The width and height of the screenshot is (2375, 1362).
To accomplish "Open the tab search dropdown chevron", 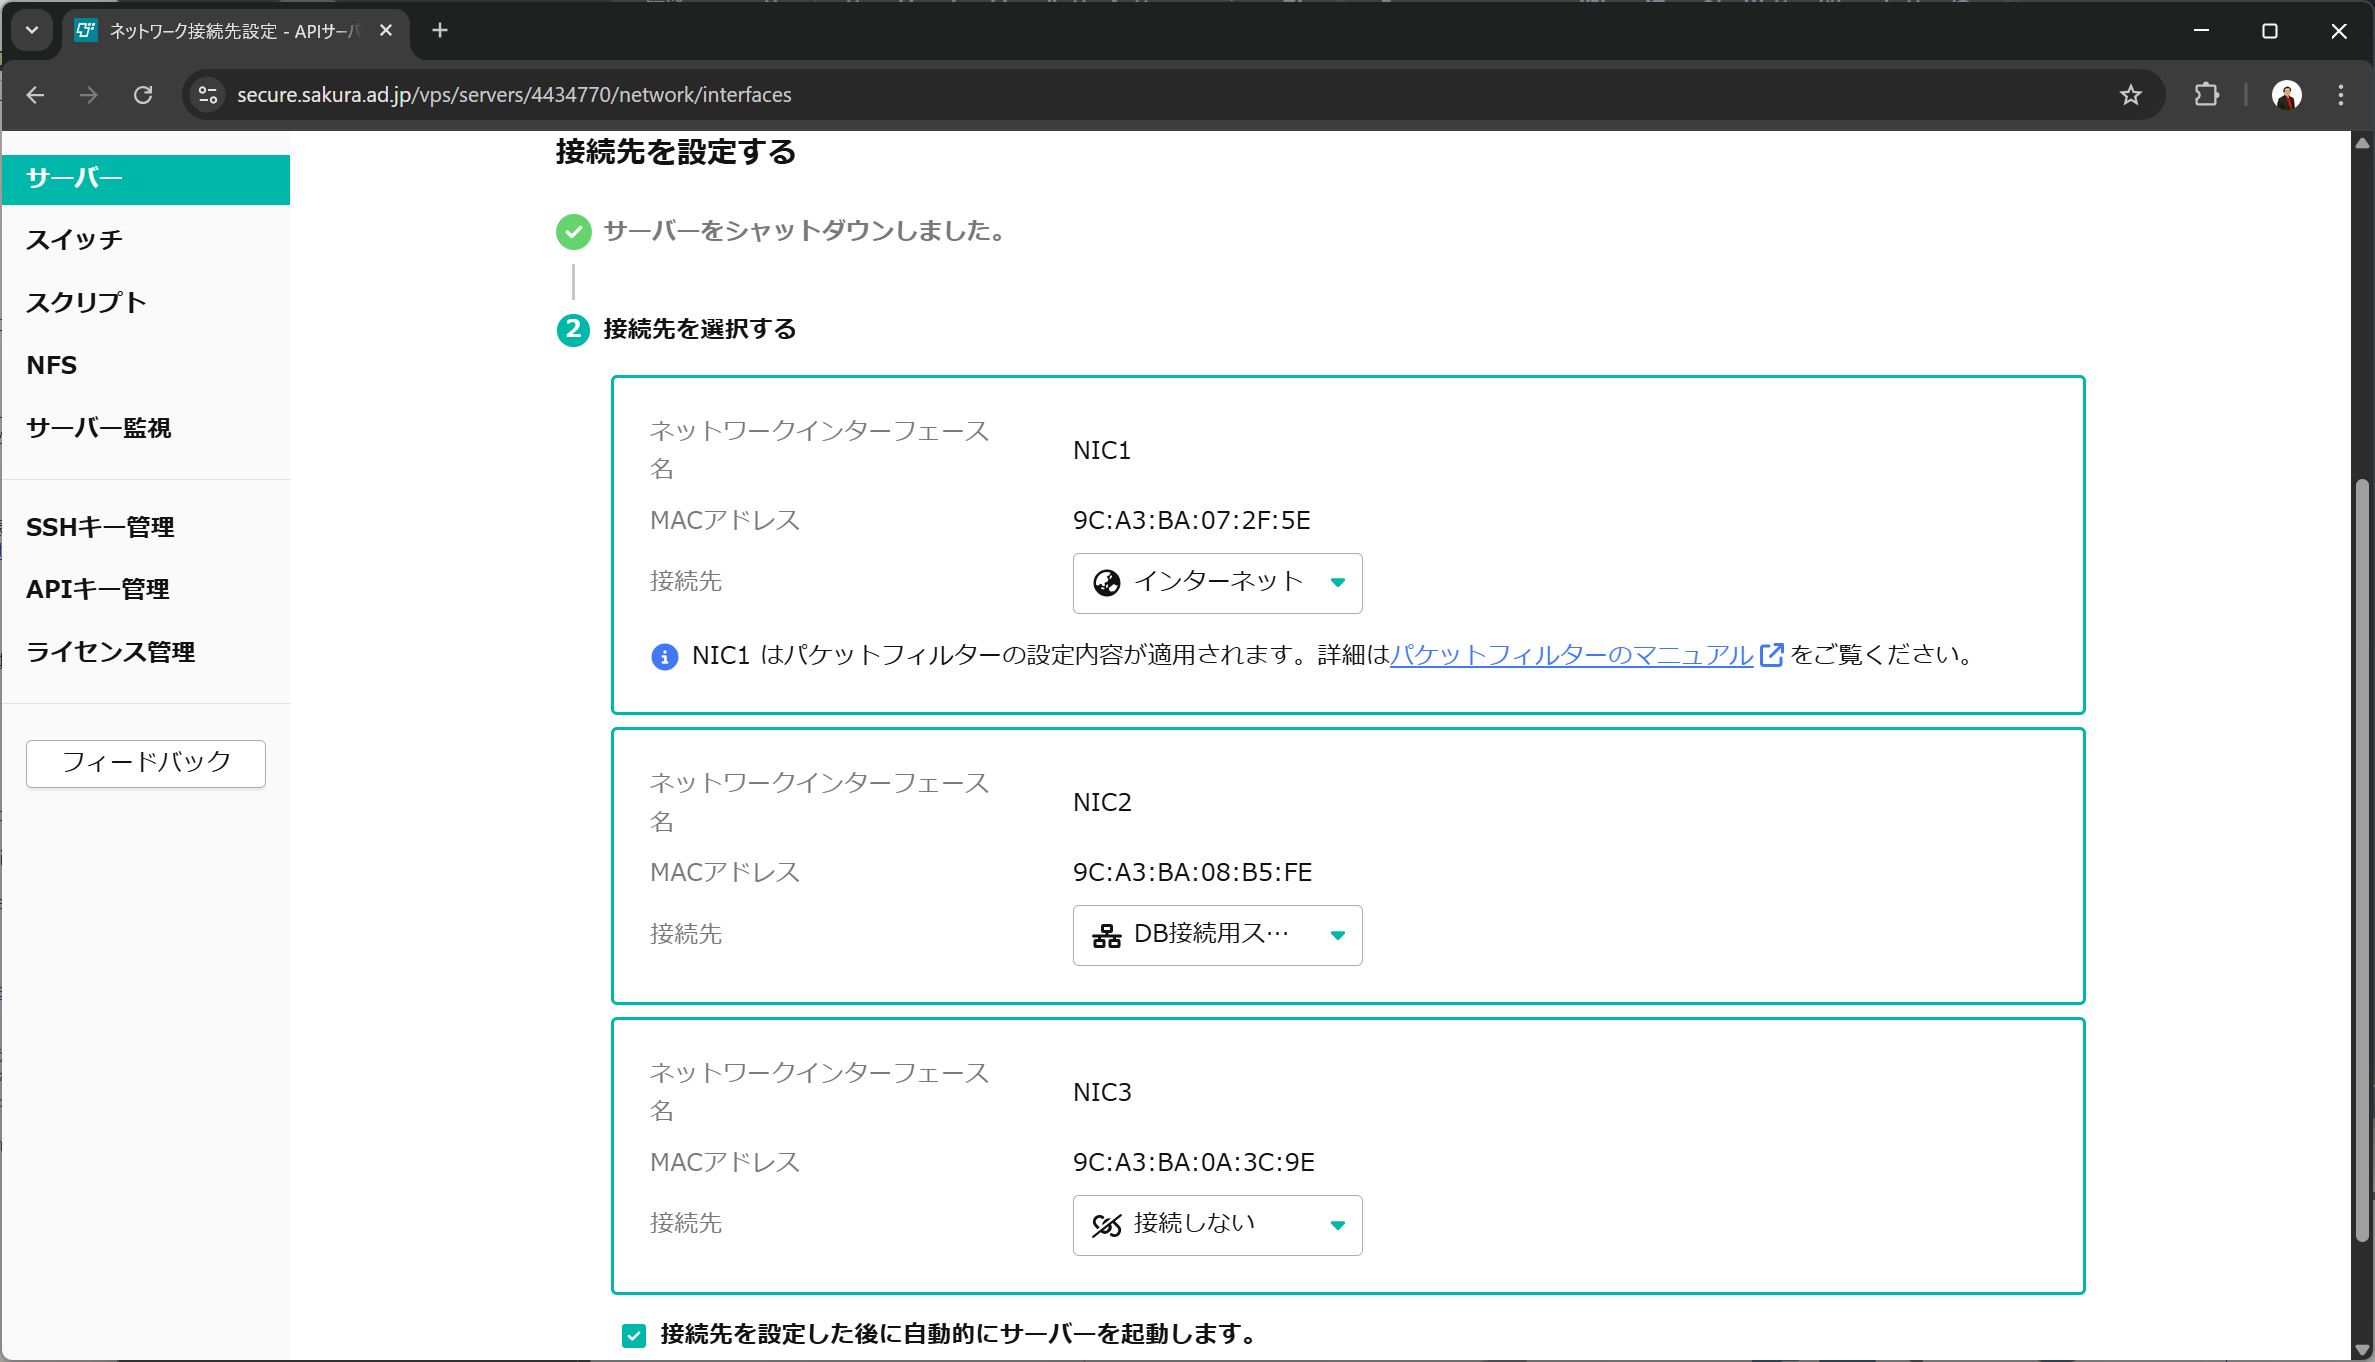I will point(32,31).
